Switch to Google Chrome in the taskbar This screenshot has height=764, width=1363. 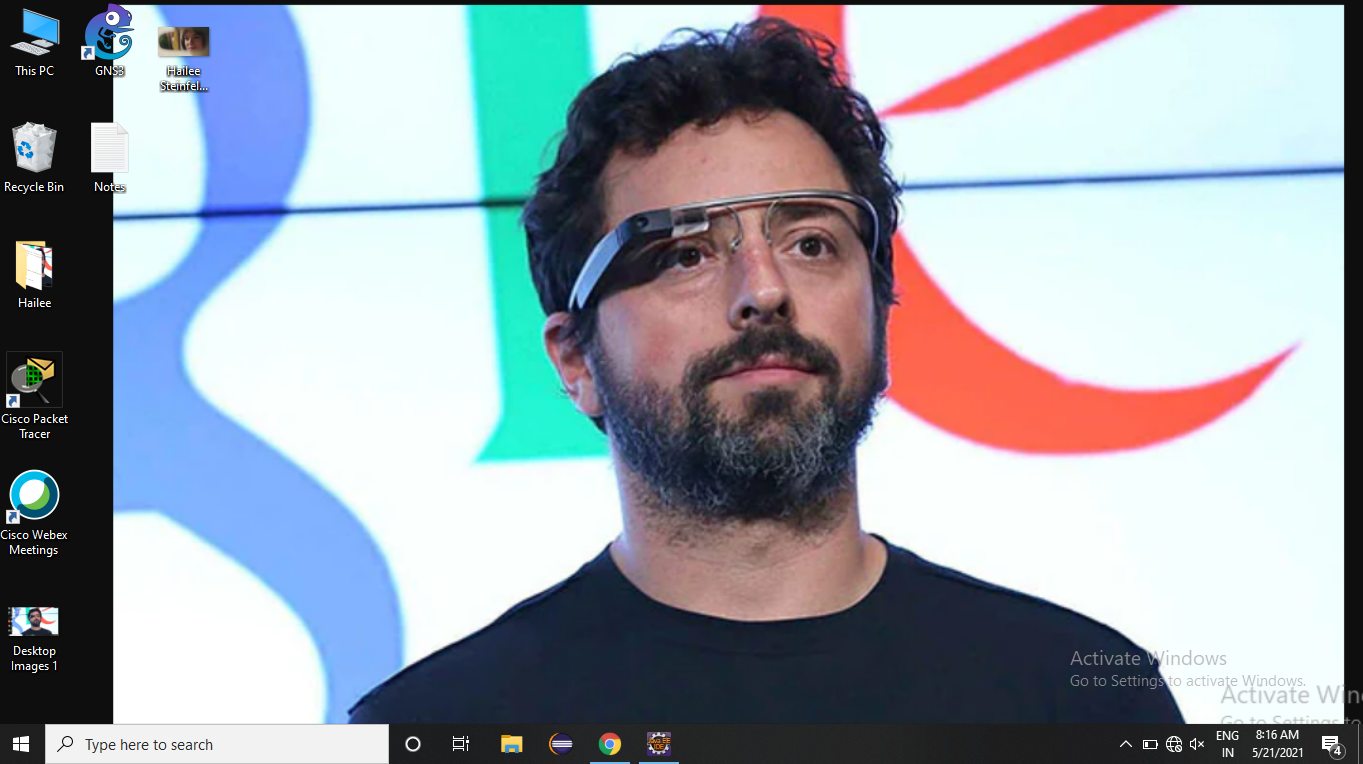610,744
